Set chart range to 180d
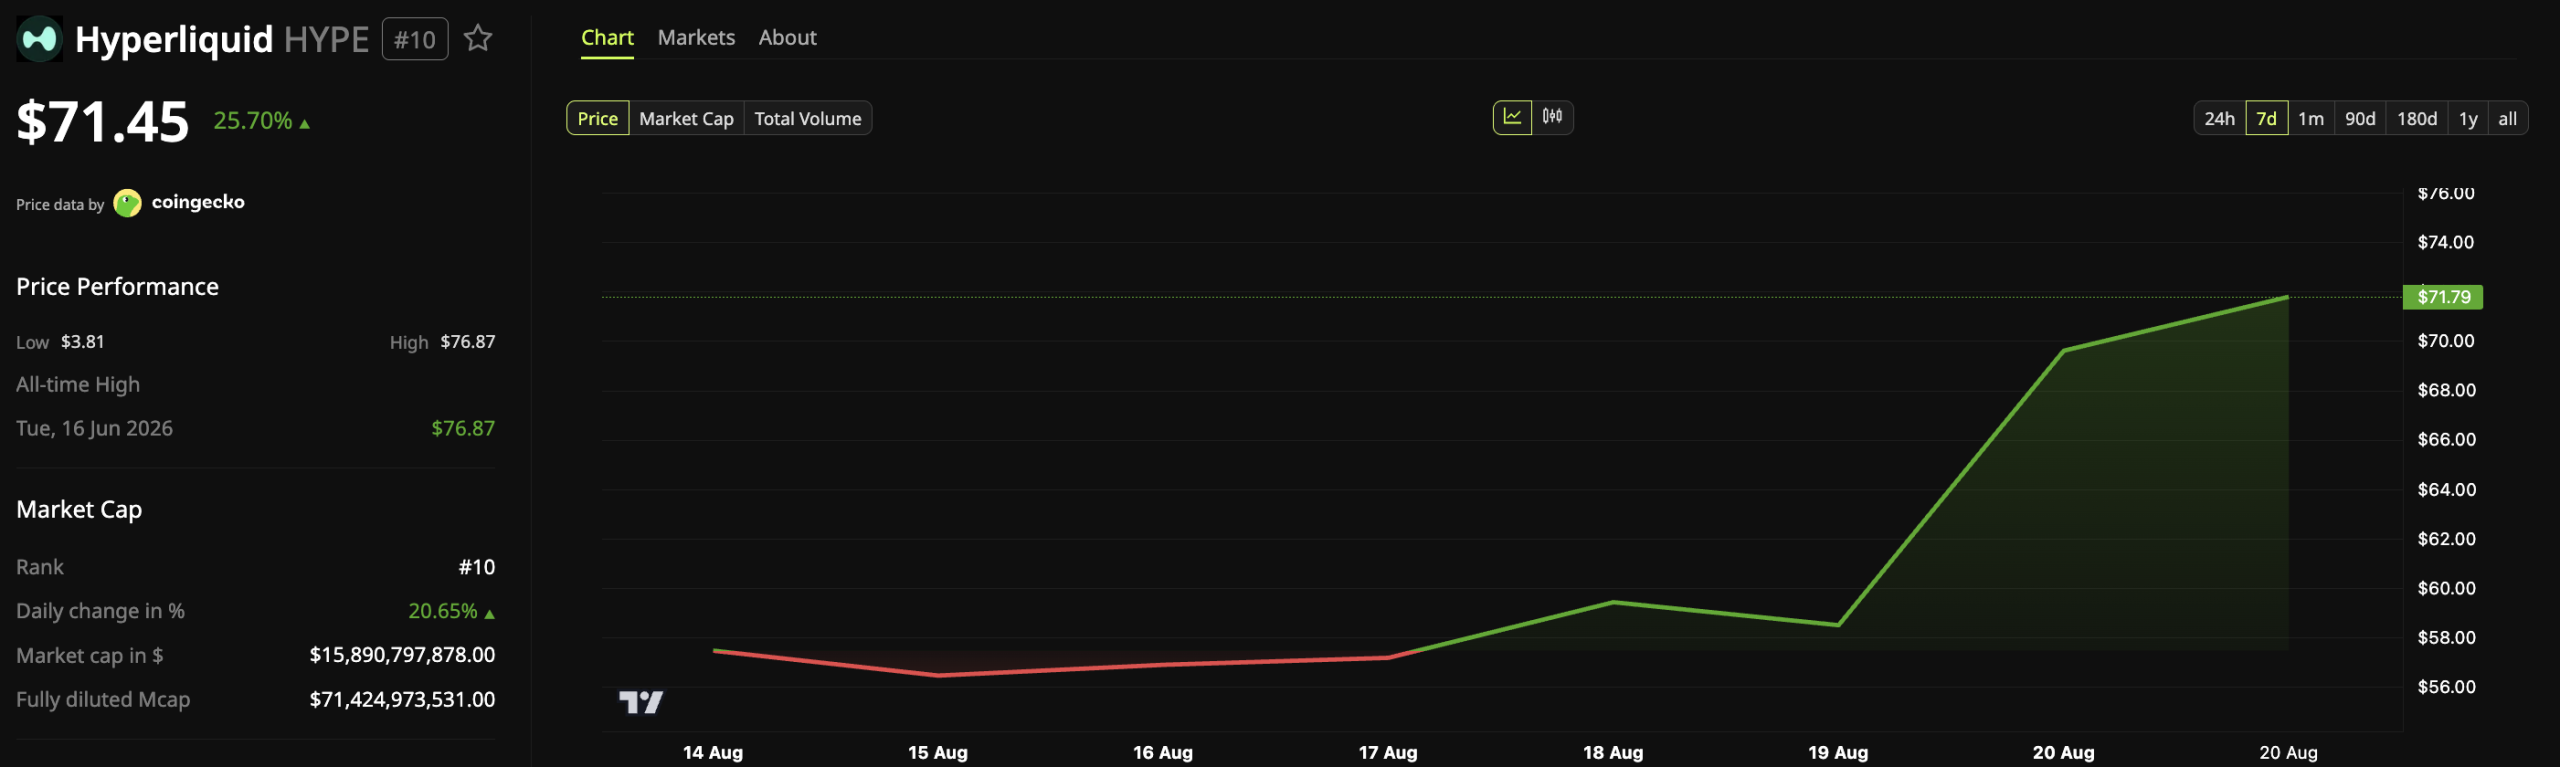Screen dimensions: 2560x767 click(x=2417, y=118)
